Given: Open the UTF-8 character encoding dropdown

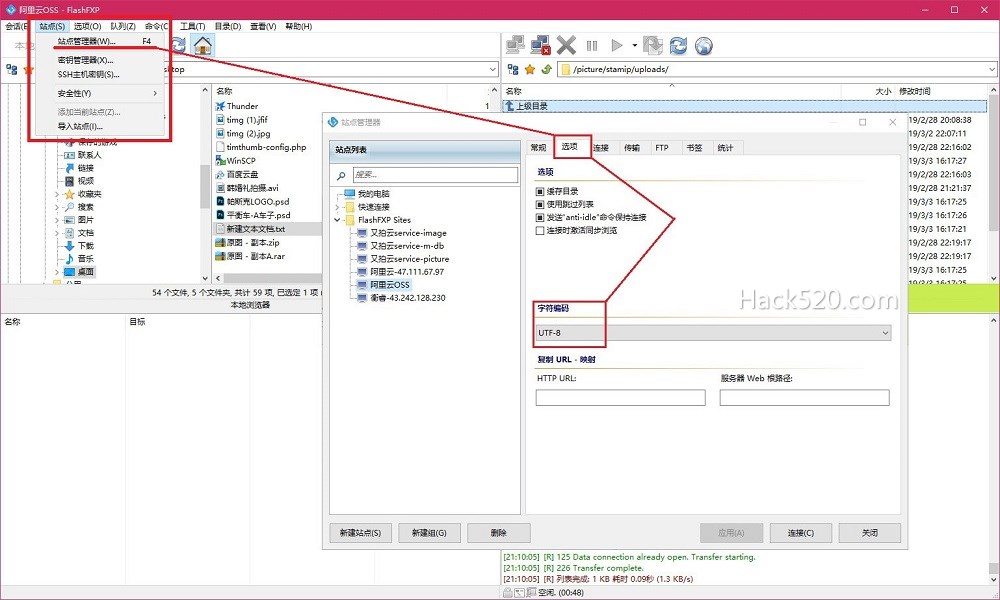Looking at the screenshot, I should [714, 333].
